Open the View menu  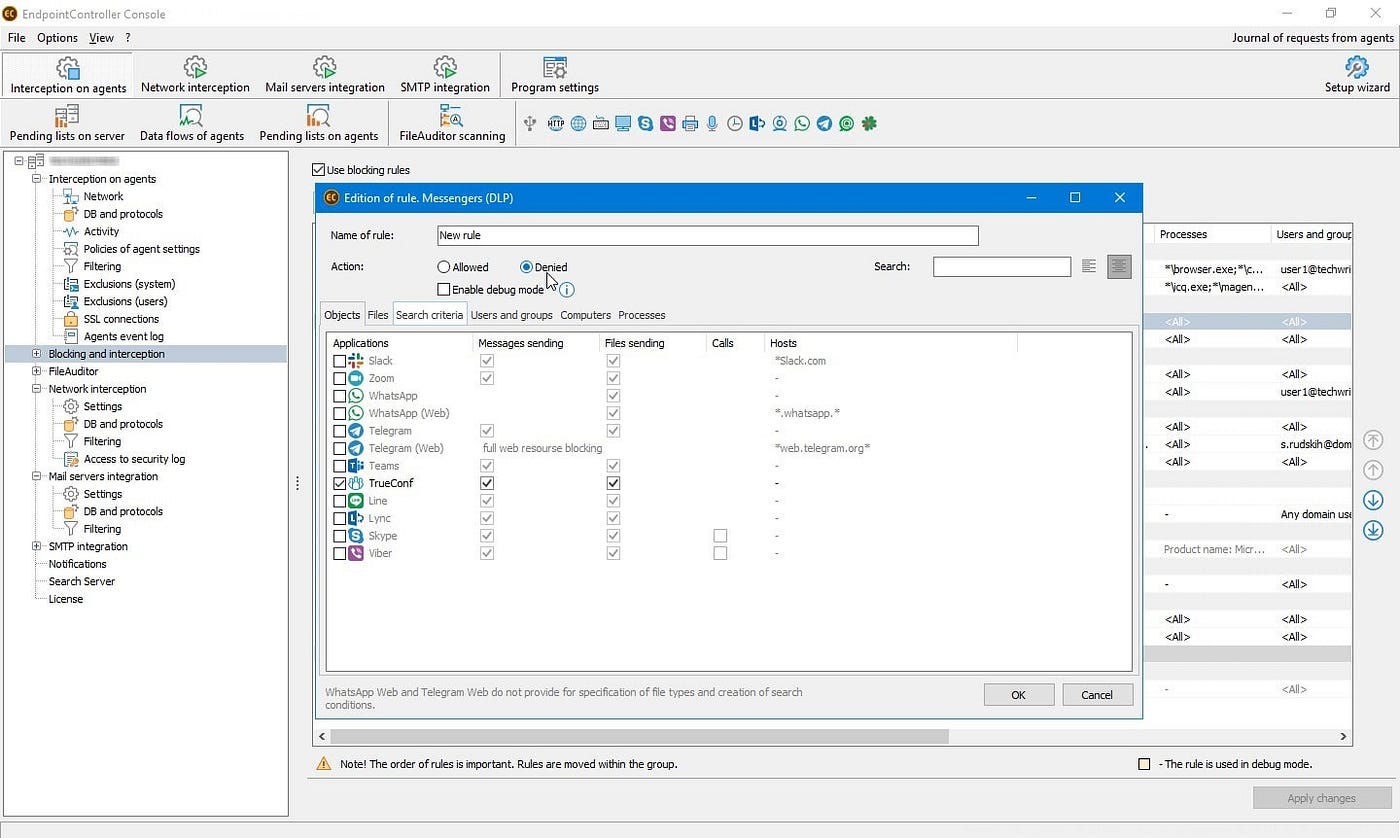pyautogui.click(x=101, y=37)
